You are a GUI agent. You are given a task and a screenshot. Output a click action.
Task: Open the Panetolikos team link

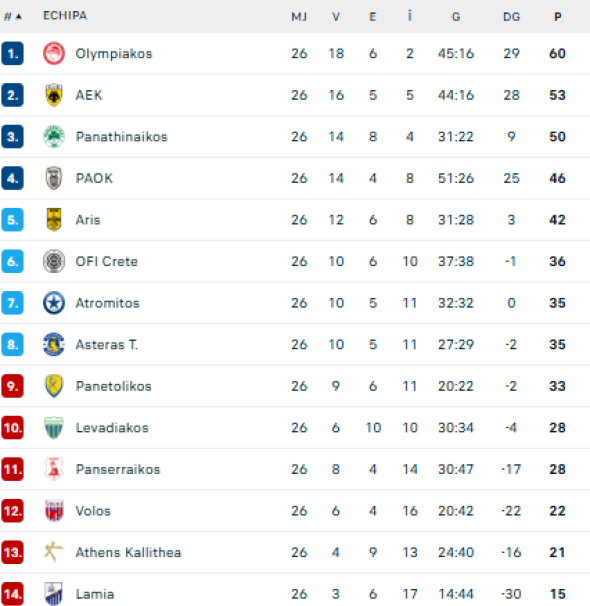point(113,386)
